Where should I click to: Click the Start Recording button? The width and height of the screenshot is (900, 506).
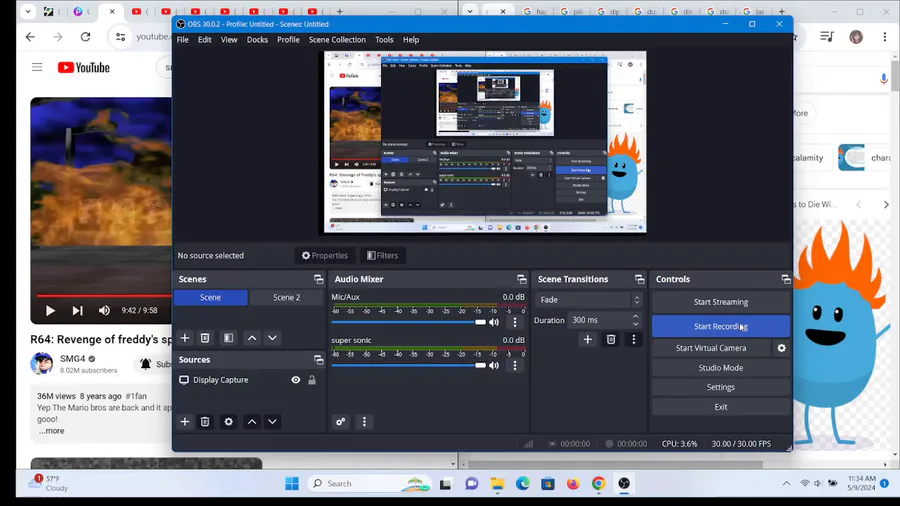coord(721,326)
